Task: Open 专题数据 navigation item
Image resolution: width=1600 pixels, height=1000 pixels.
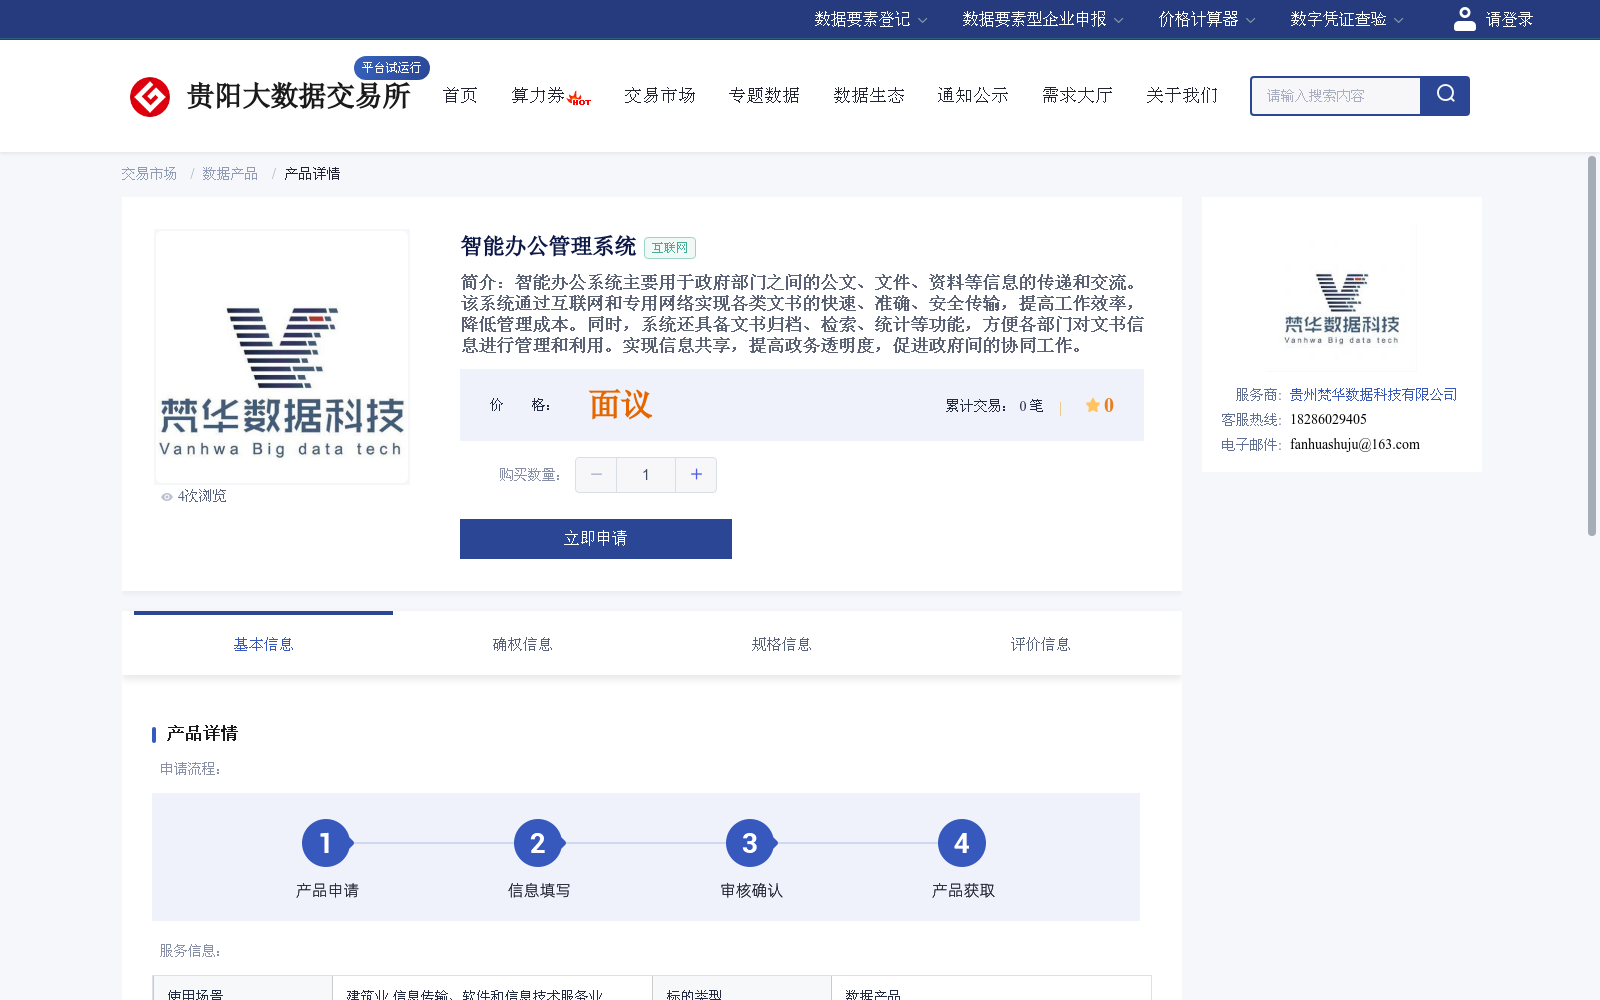Action: [x=764, y=95]
